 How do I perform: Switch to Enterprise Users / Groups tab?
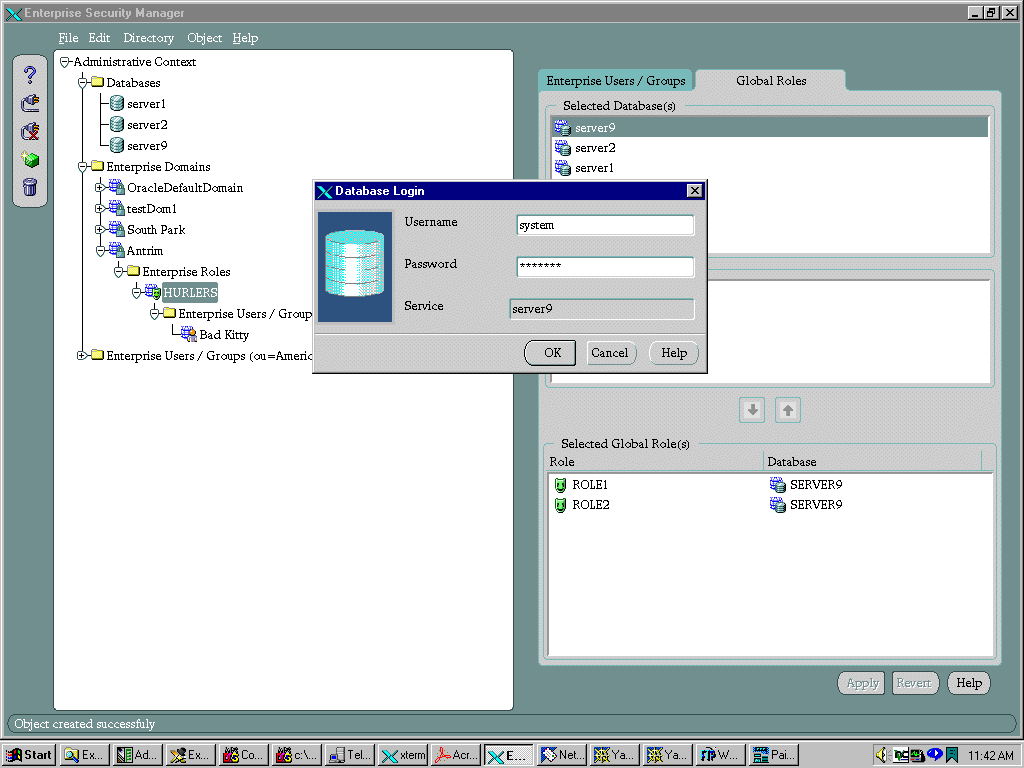tap(615, 81)
